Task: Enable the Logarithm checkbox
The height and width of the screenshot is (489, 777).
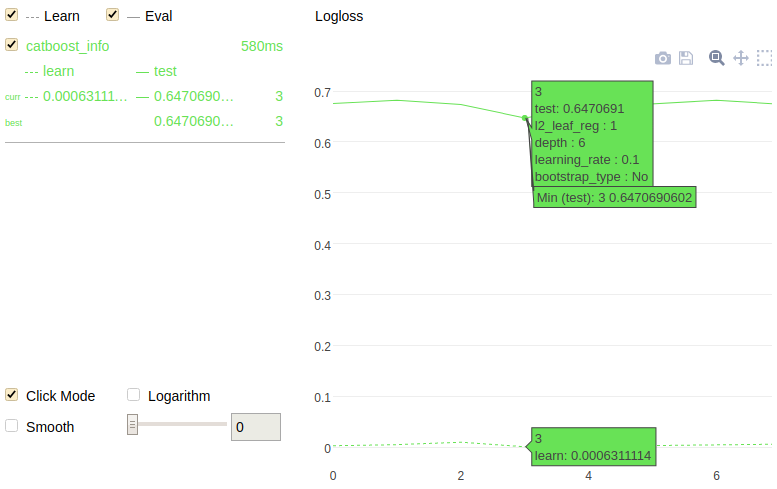Action: pyautogui.click(x=134, y=395)
